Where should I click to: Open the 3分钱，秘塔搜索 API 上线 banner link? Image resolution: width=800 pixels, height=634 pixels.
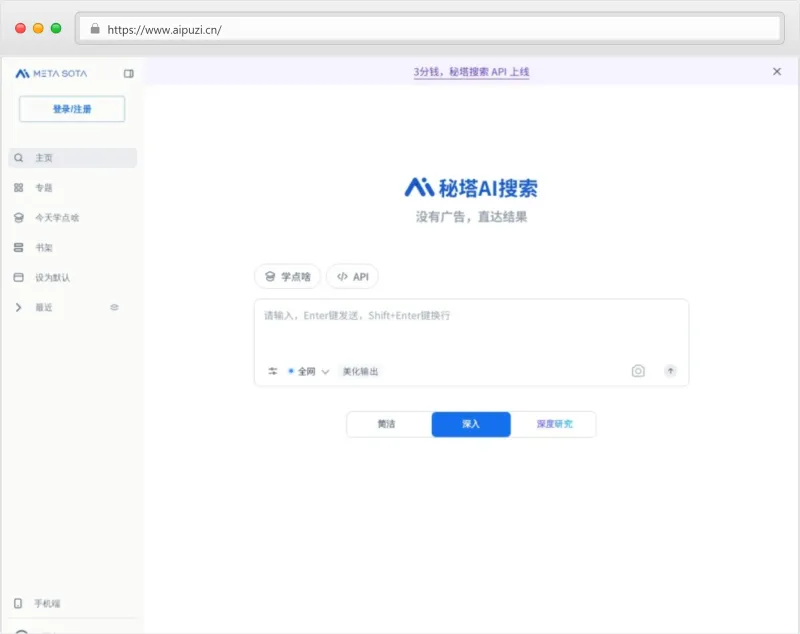click(471, 72)
